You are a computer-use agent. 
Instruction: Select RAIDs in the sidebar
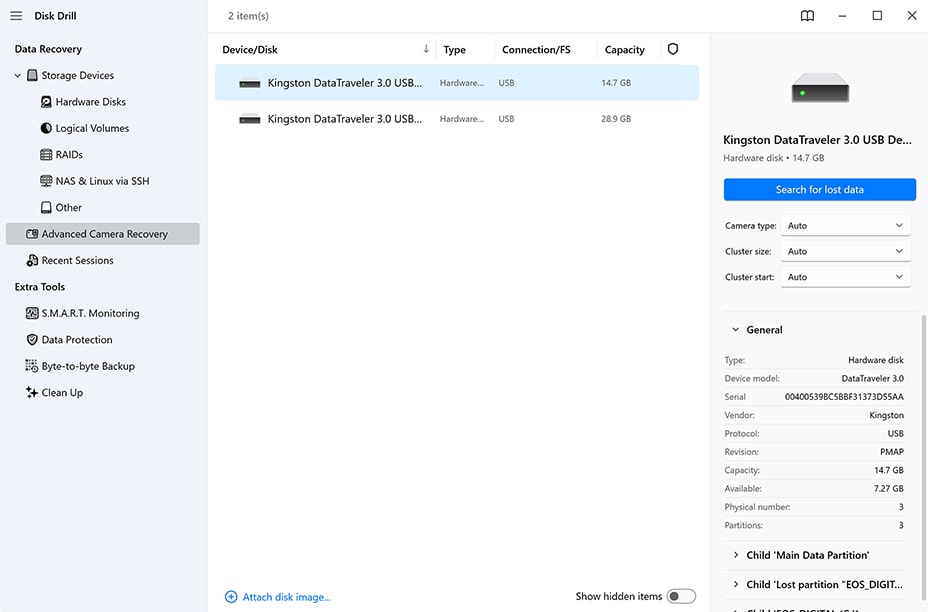click(69, 155)
